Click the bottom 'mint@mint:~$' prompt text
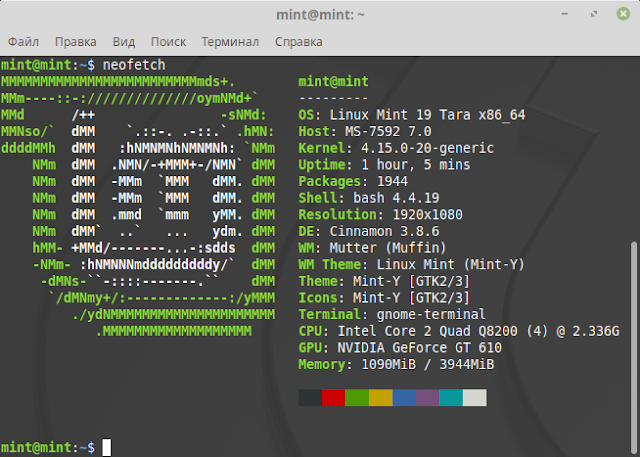This screenshot has height=457, width=640. tap(47, 448)
